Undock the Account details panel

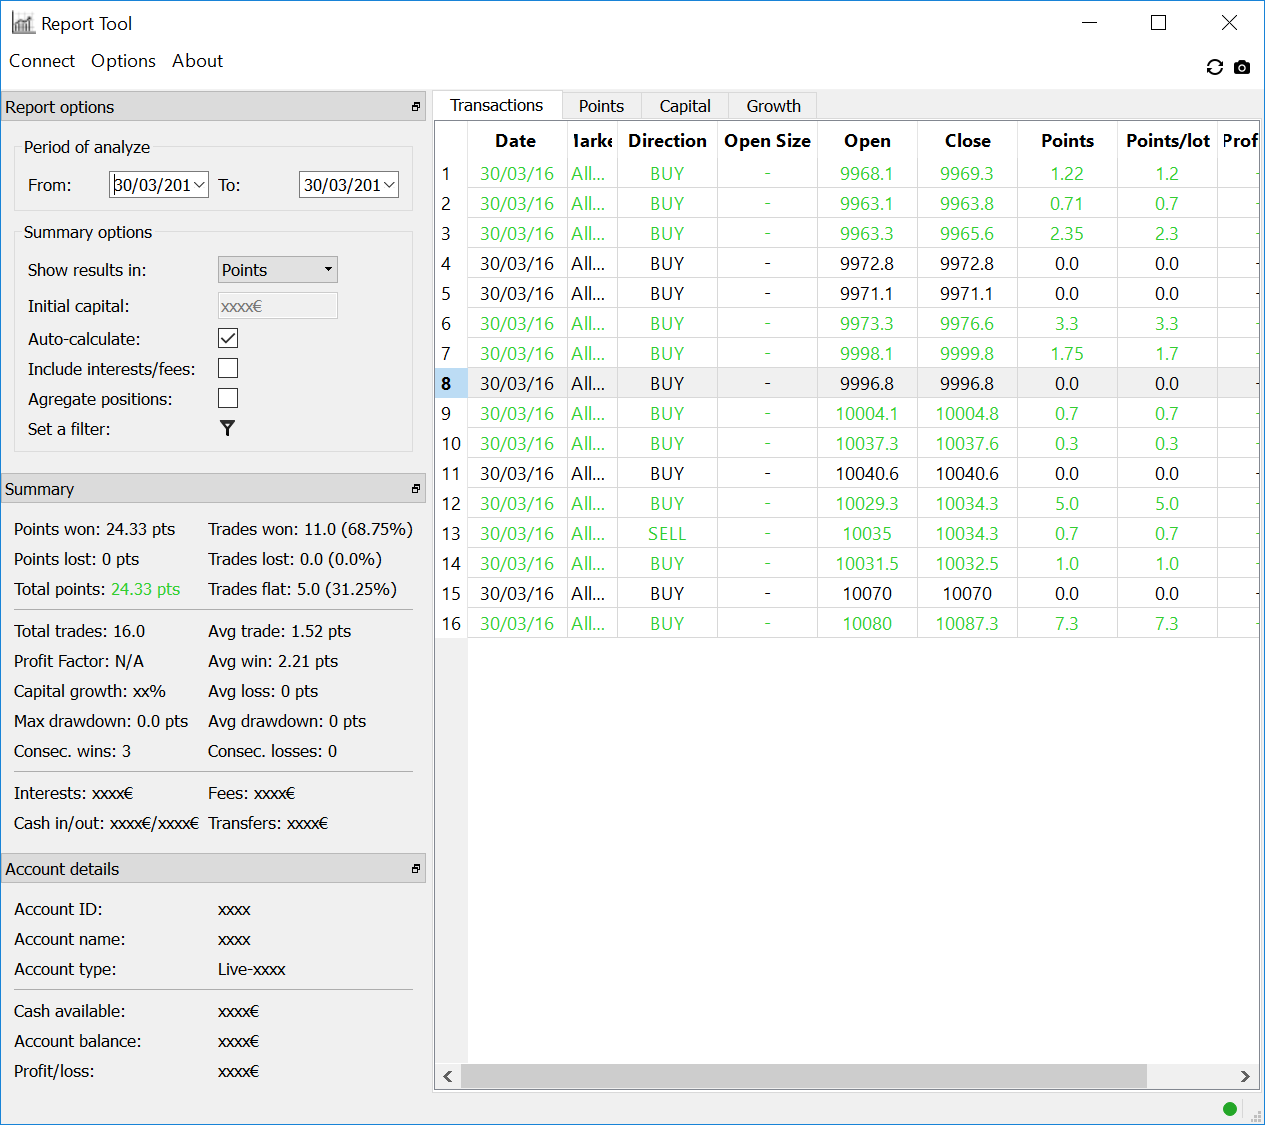(x=416, y=869)
